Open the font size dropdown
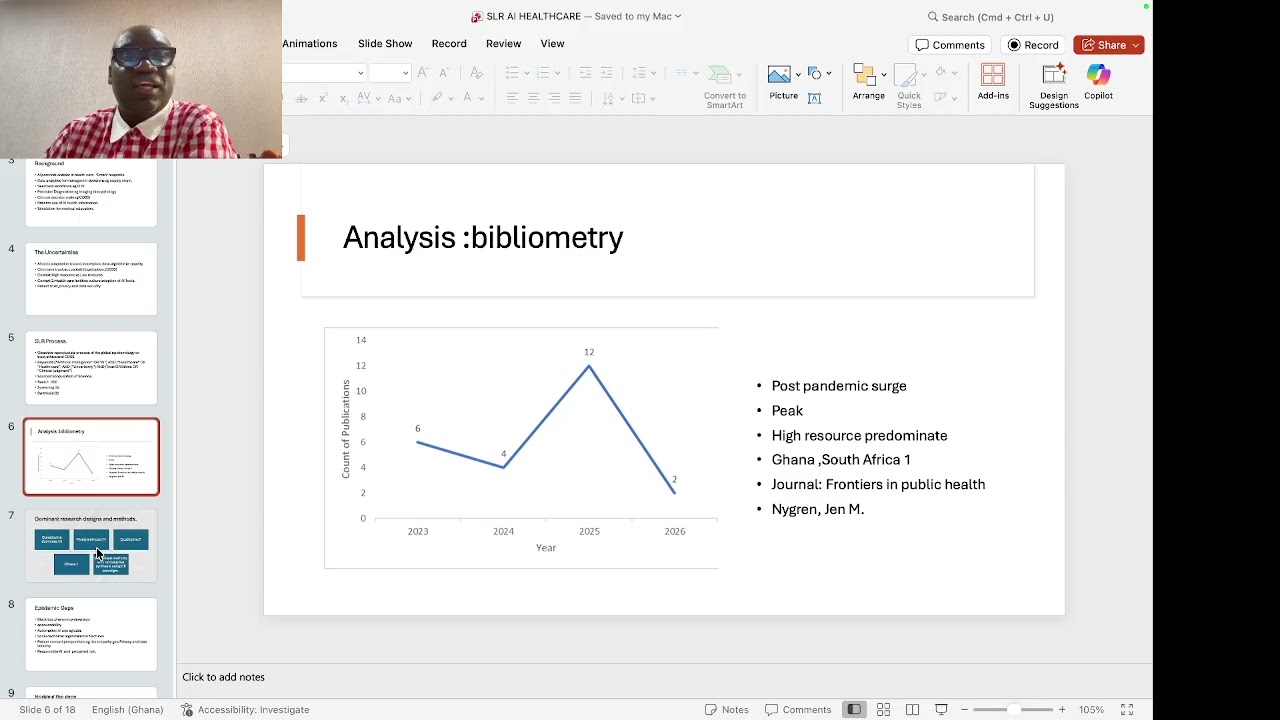Screen dimensions: 1280x720 click(x=405, y=73)
